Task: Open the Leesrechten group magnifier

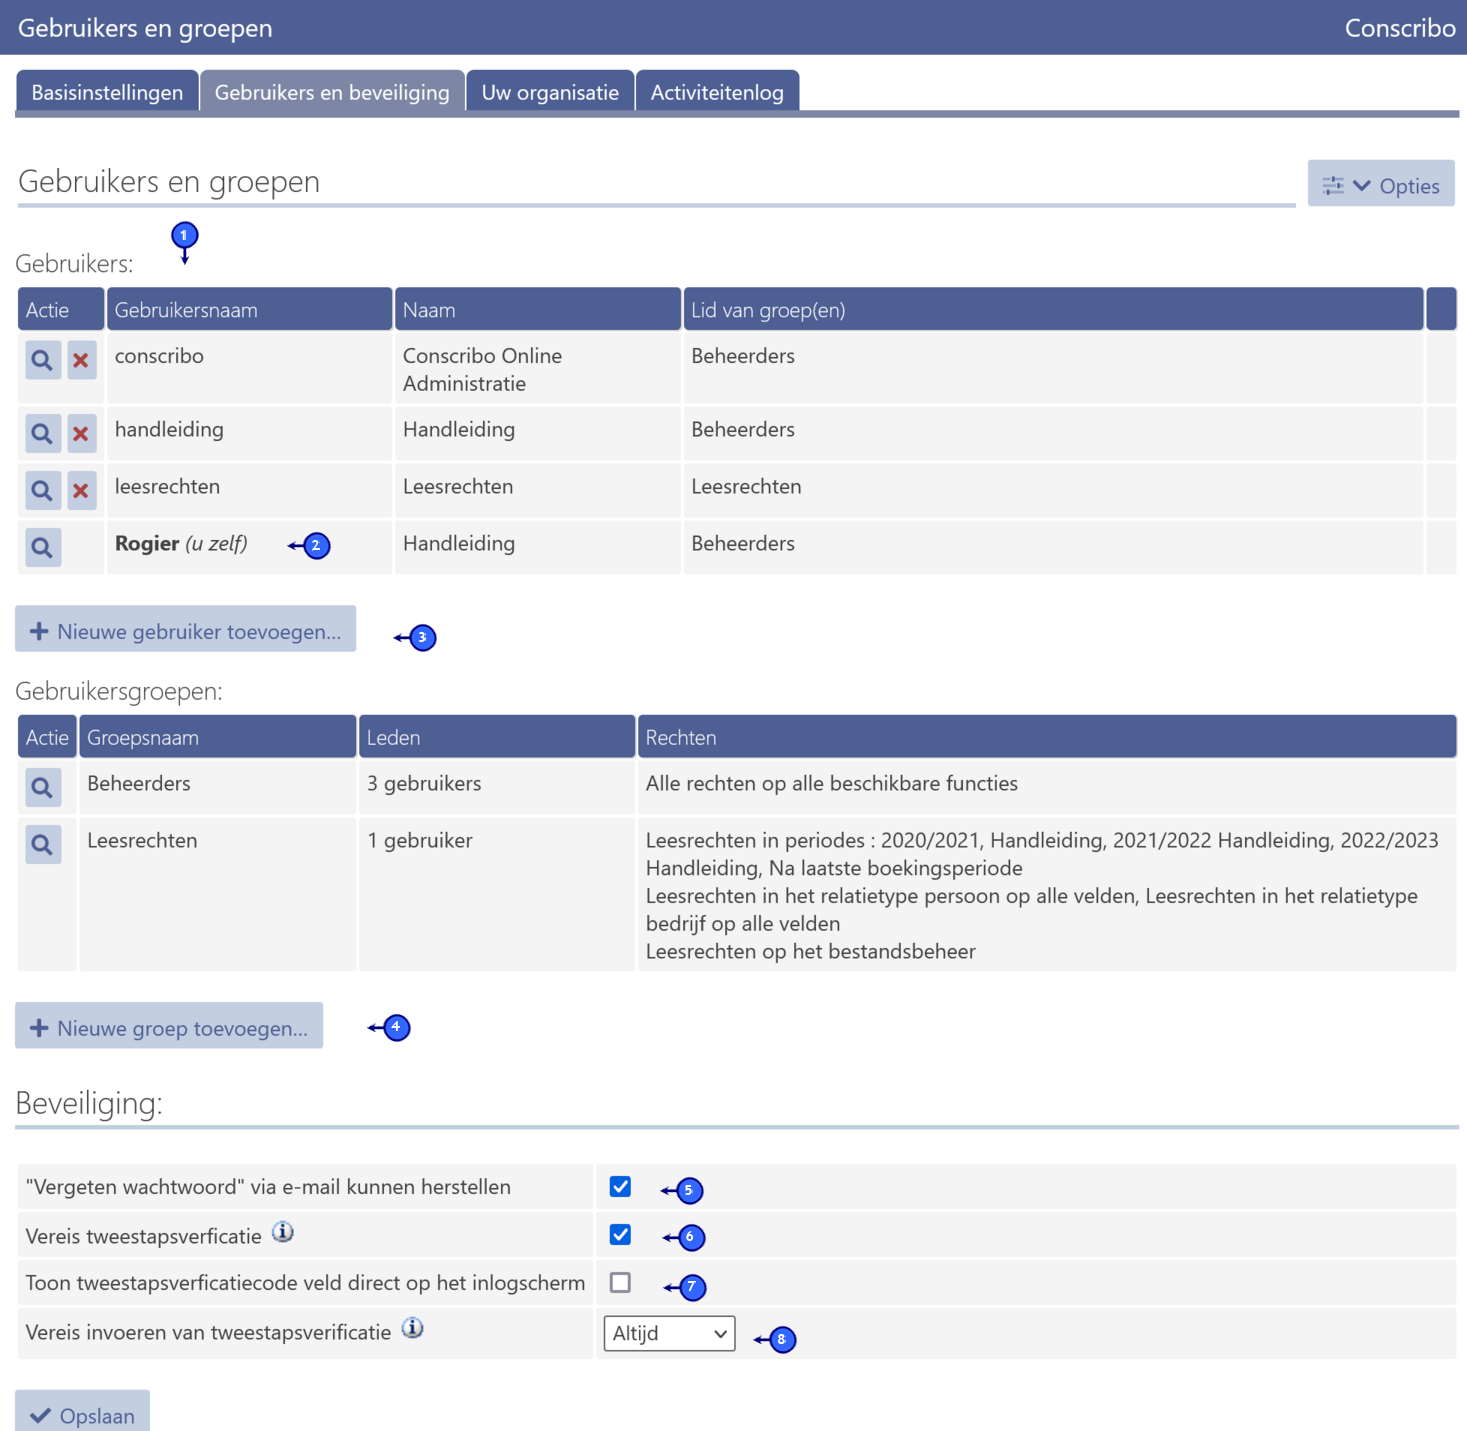Action: pos(43,844)
